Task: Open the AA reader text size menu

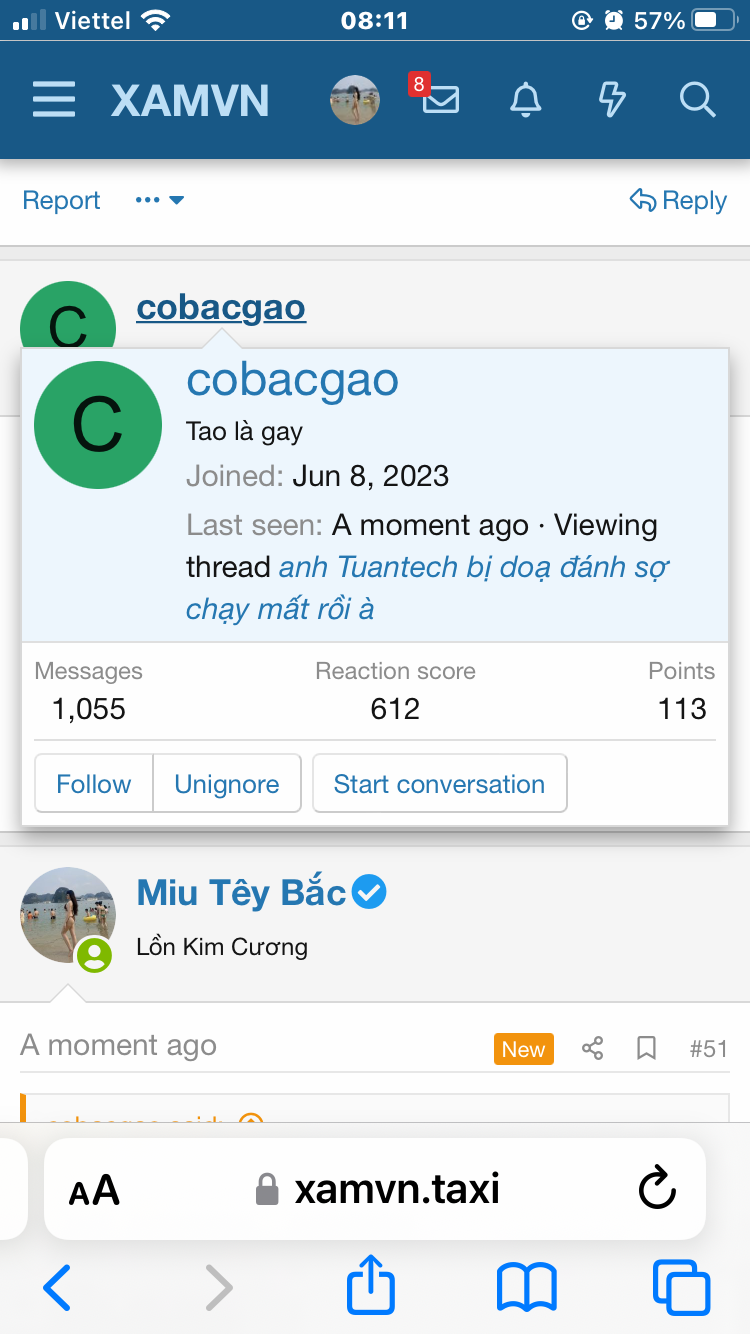Action: 94,1190
